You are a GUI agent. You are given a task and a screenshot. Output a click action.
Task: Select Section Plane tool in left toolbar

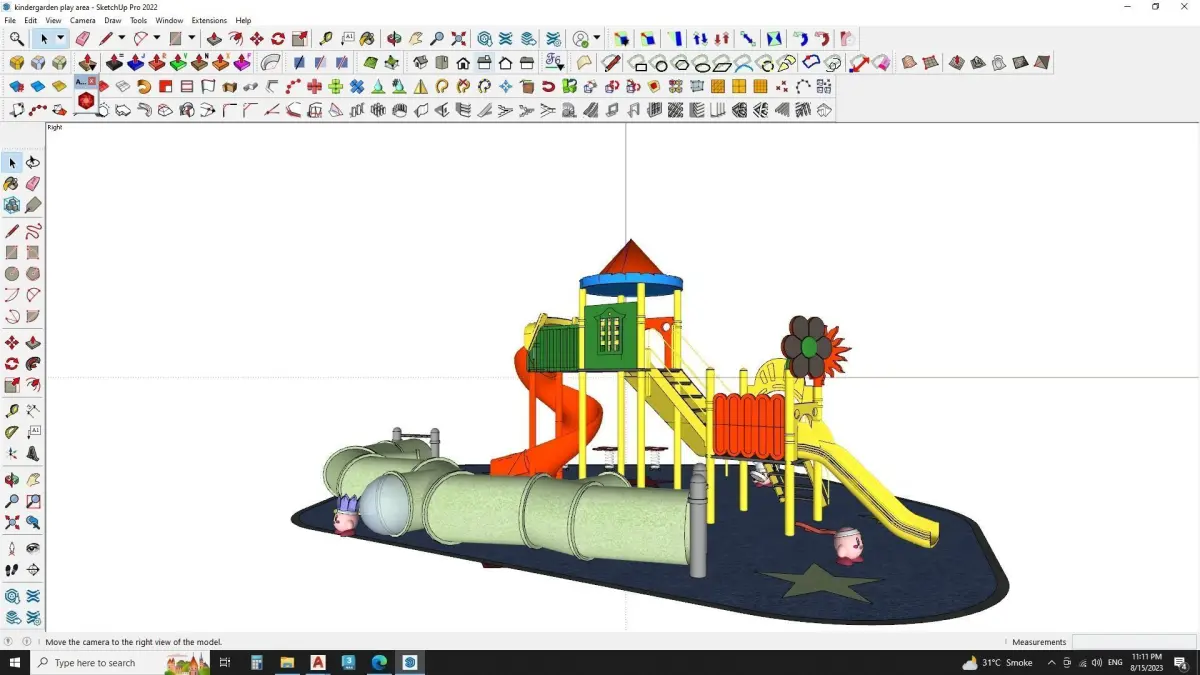[33, 569]
